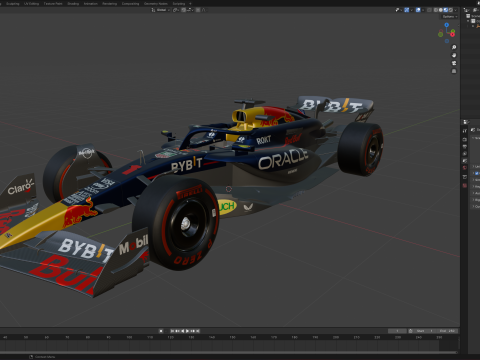Toggle proportional editing in header
The image size is (480, 360).
(198, 10)
